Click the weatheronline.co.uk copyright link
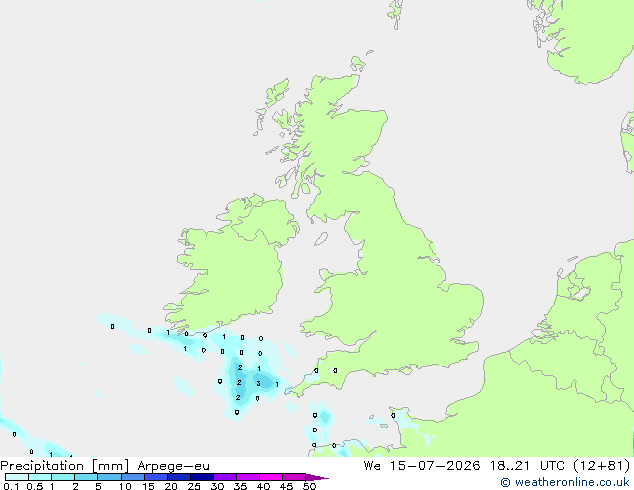 point(565,482)
